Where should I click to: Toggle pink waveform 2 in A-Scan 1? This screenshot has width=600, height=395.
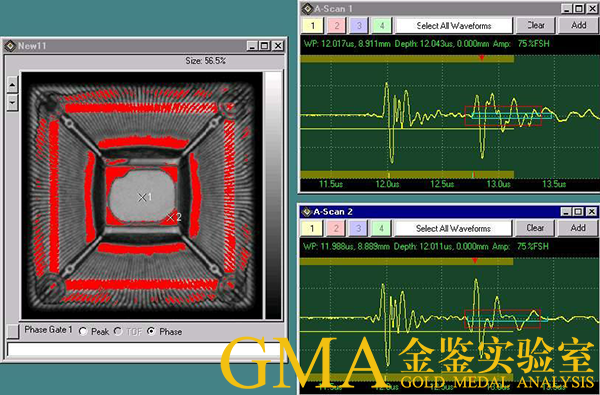point(337,26)
